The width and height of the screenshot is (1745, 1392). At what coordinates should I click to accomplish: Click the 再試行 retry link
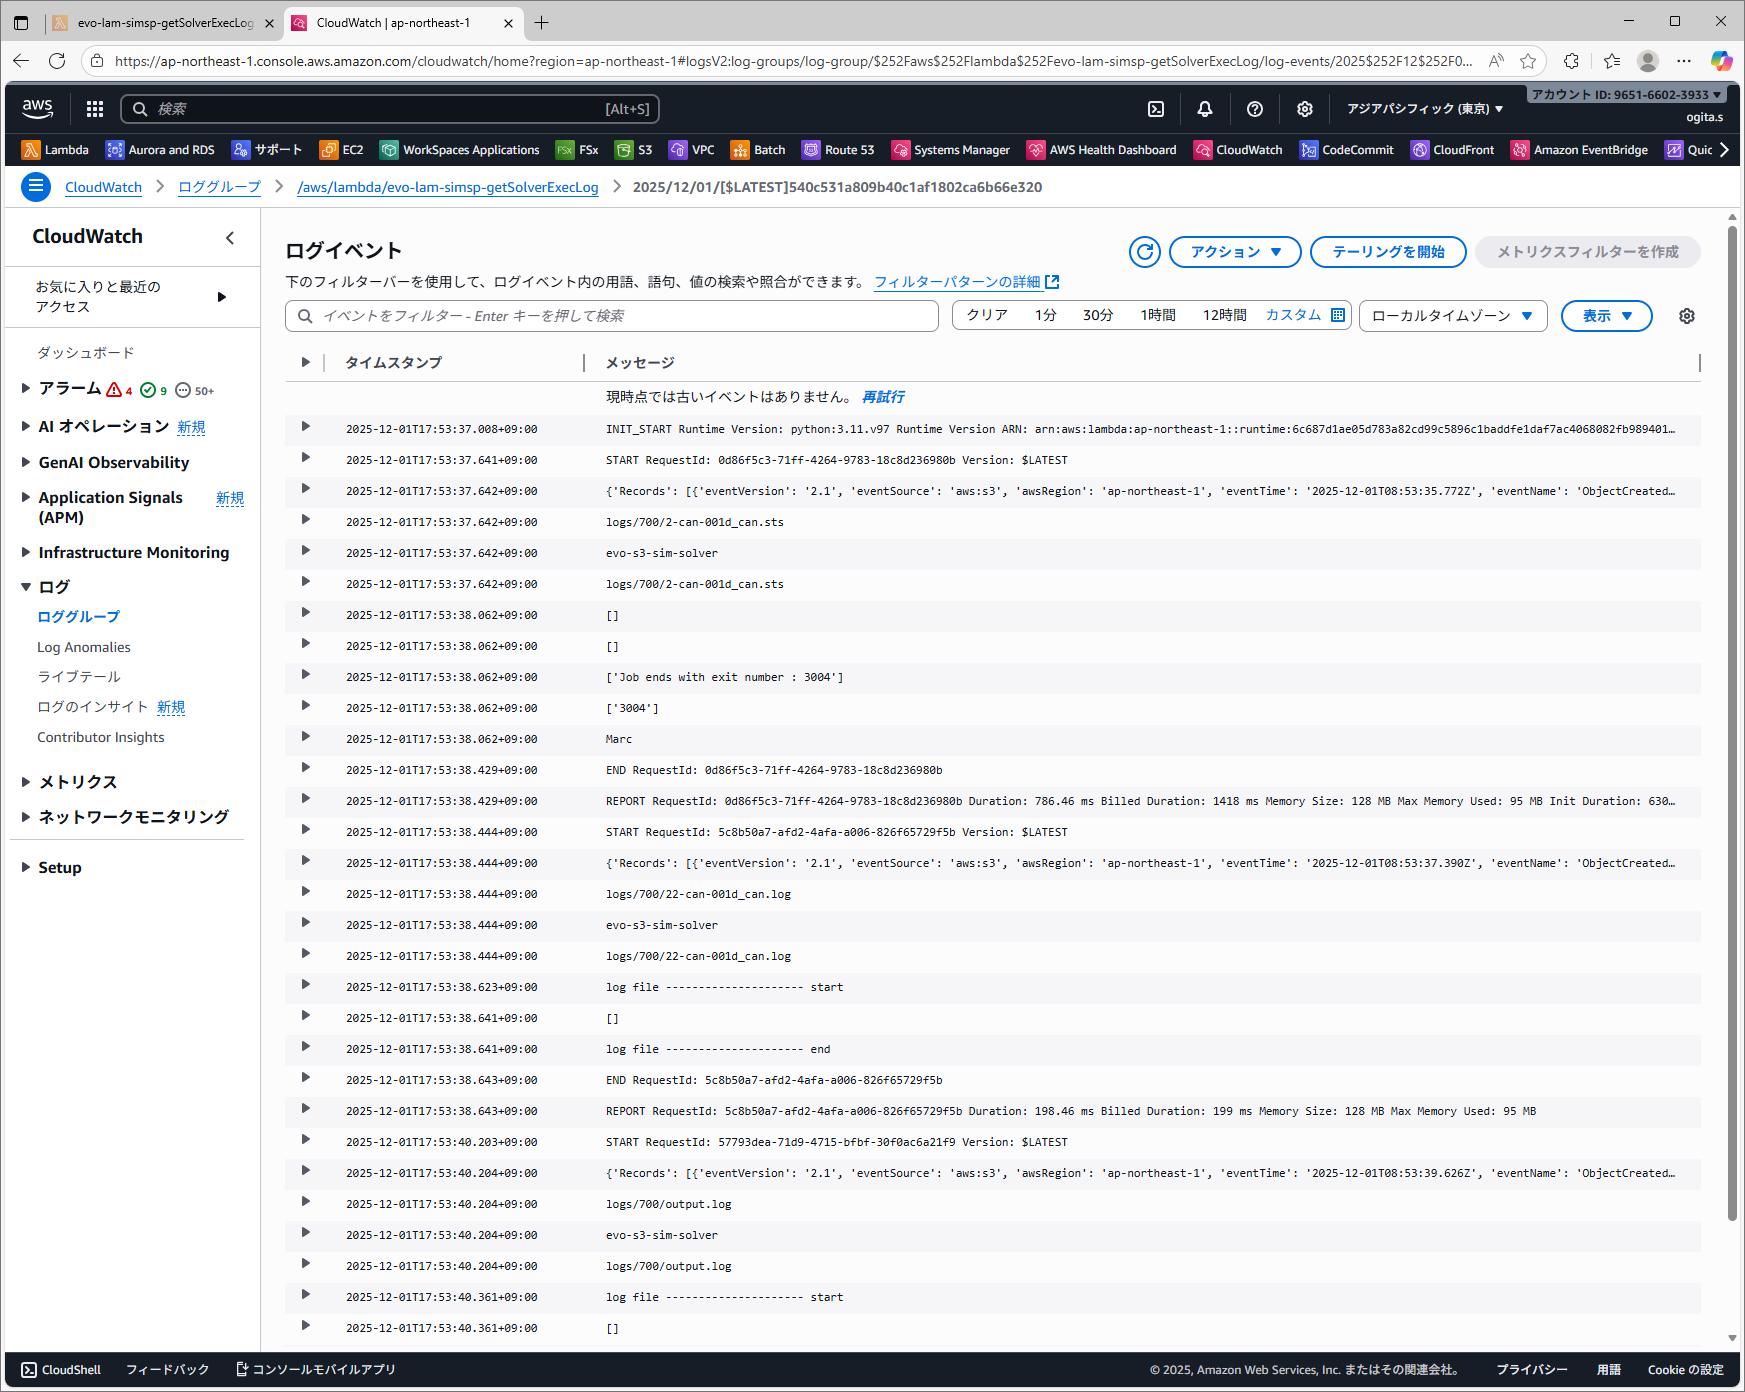[x=883, y=397]
